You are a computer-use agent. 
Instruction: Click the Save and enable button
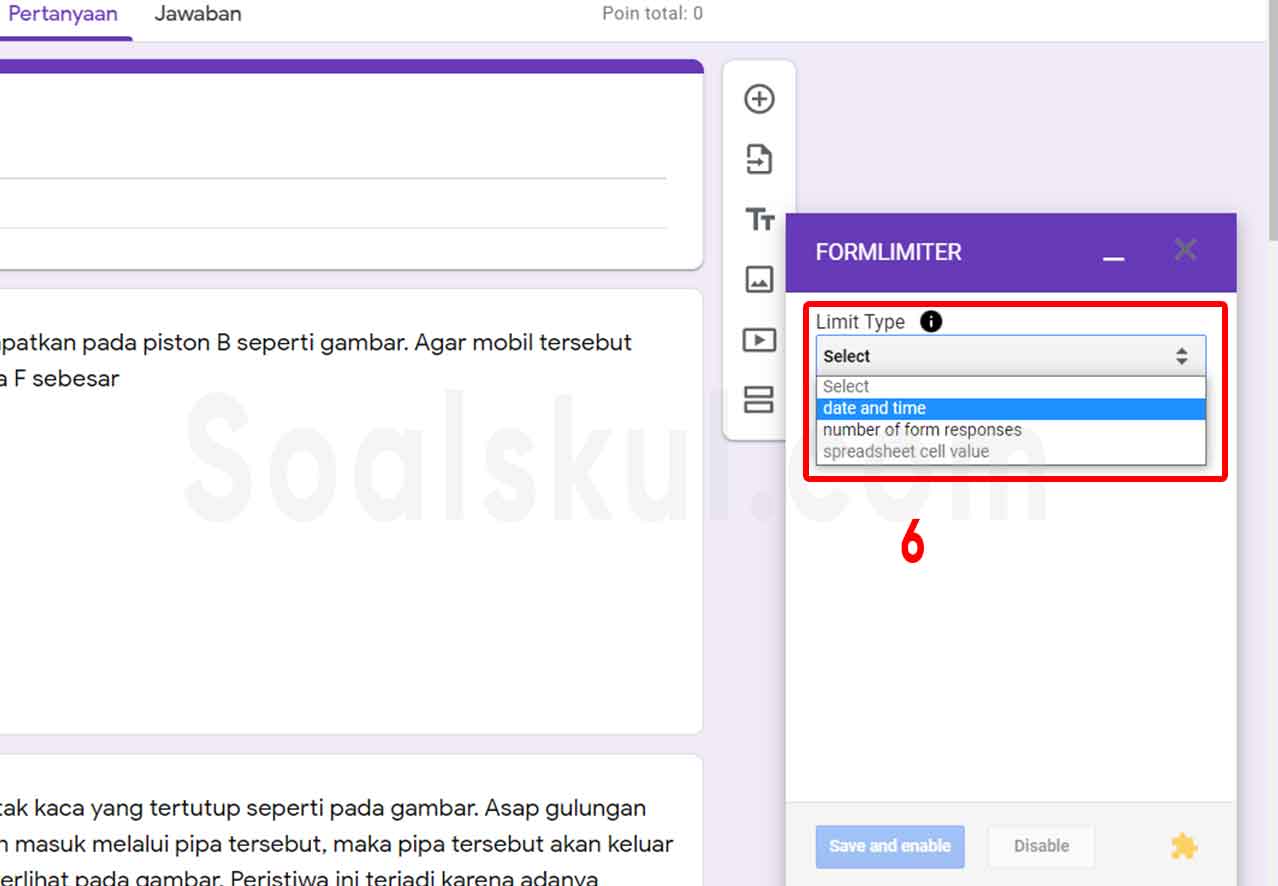(890, 846)
